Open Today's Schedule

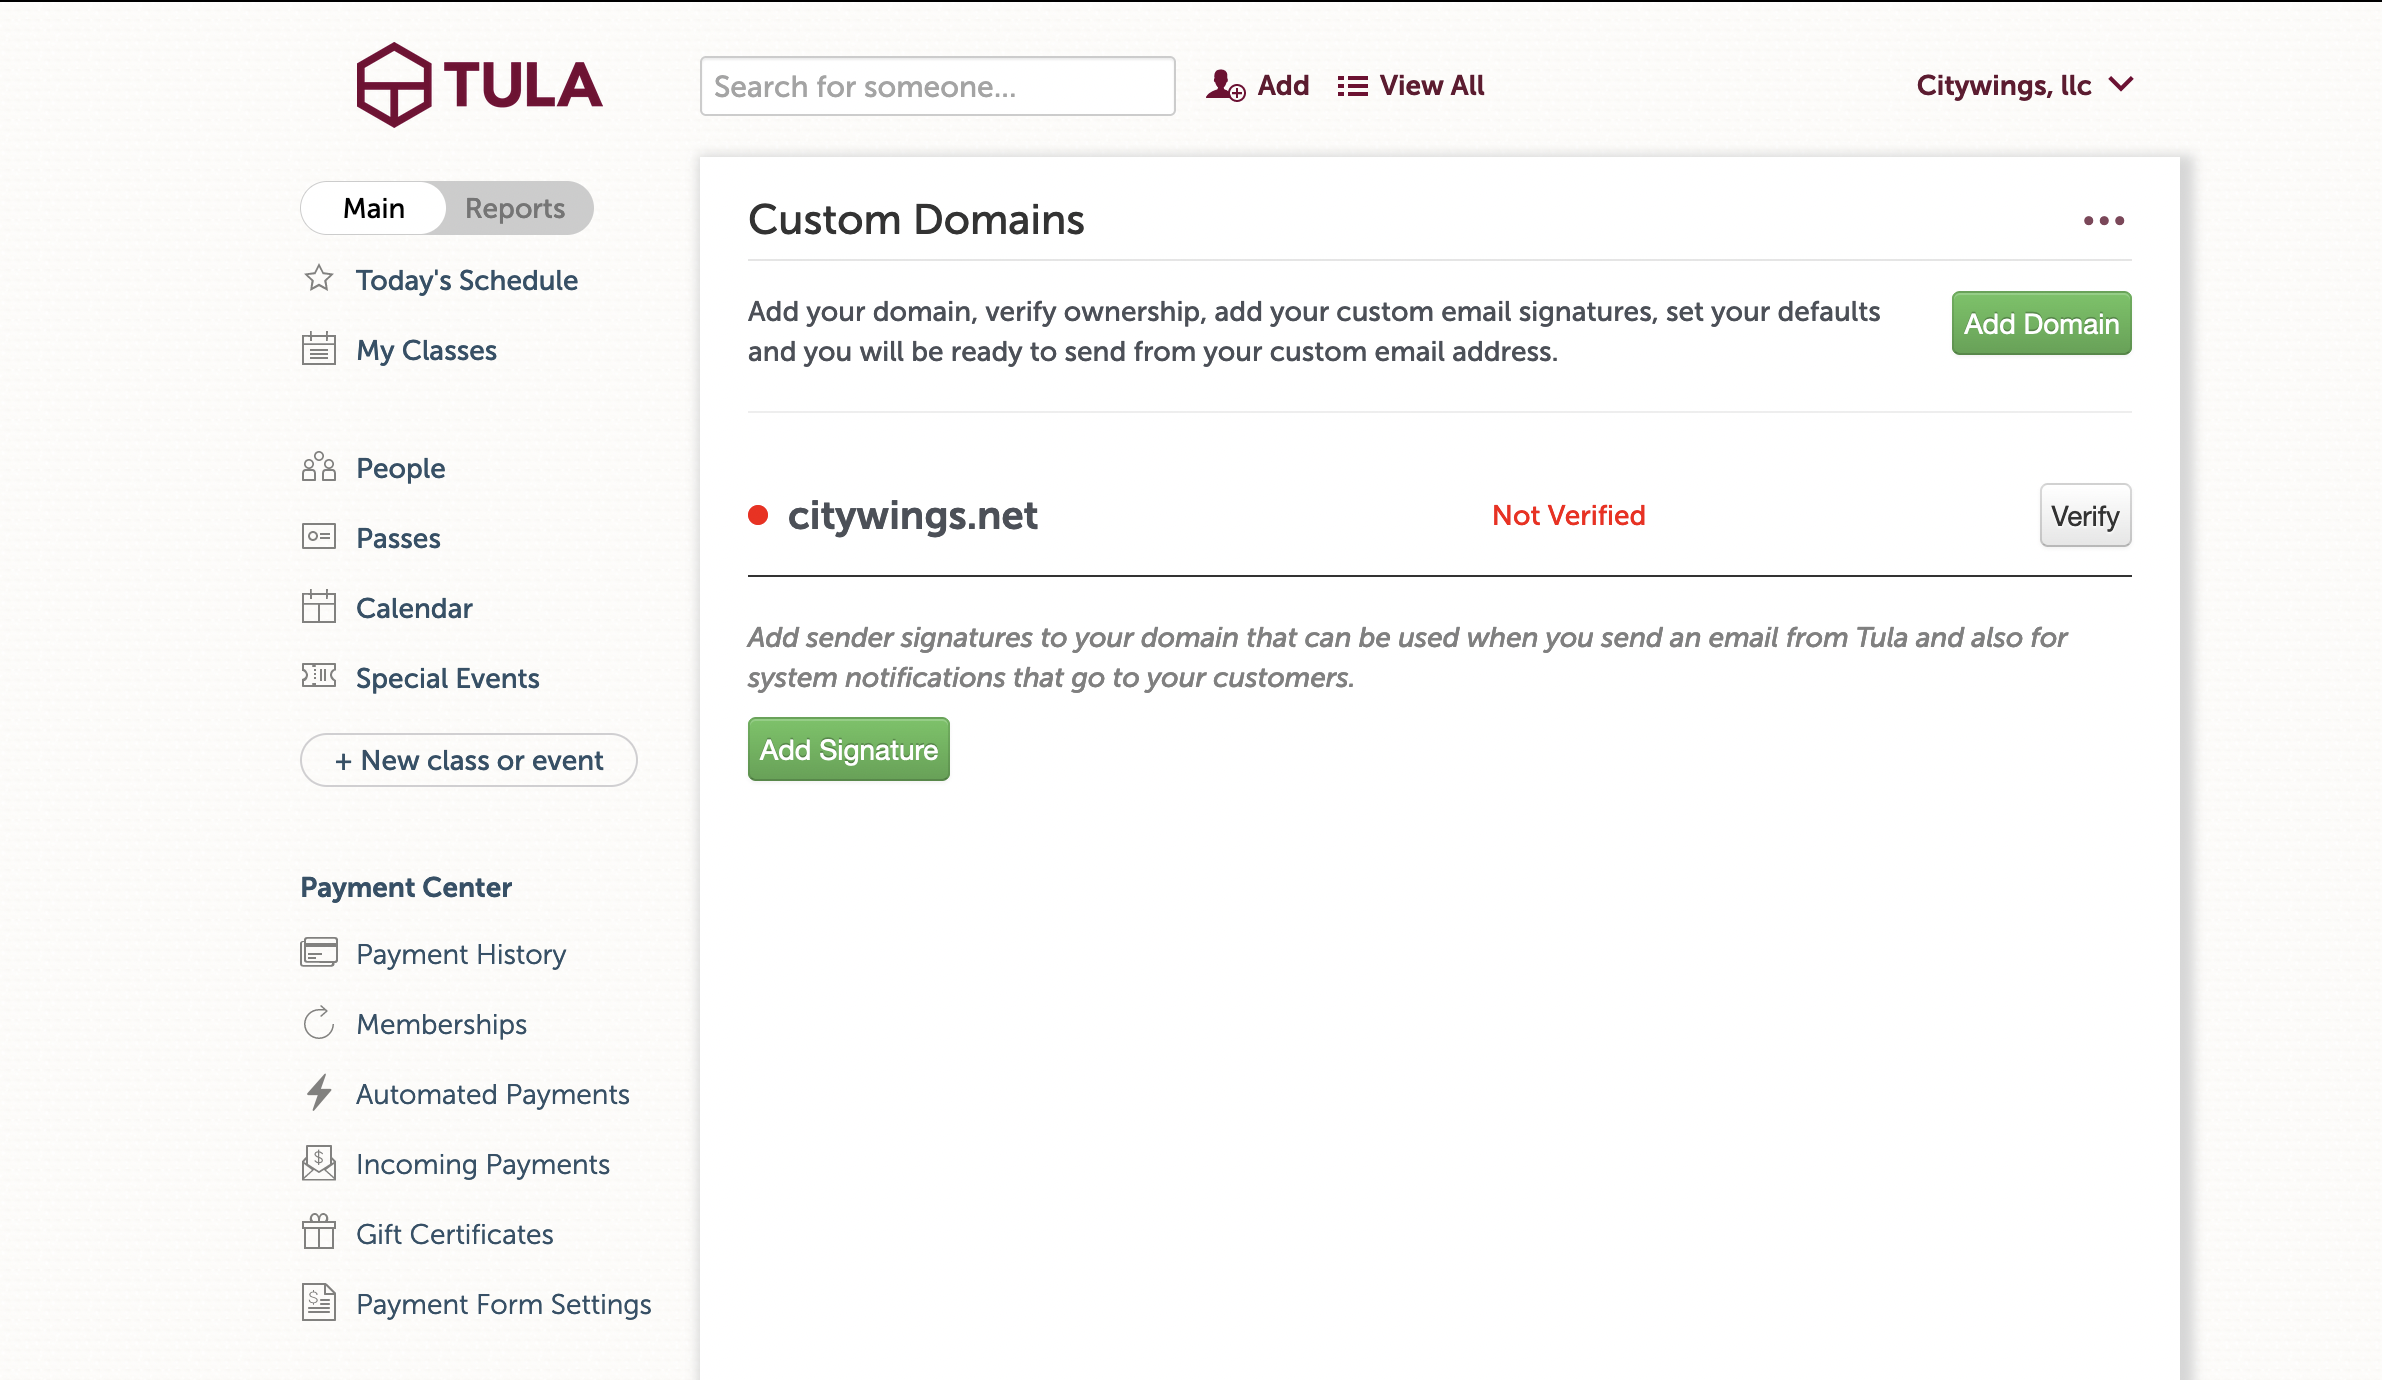(x=467, y=280)
